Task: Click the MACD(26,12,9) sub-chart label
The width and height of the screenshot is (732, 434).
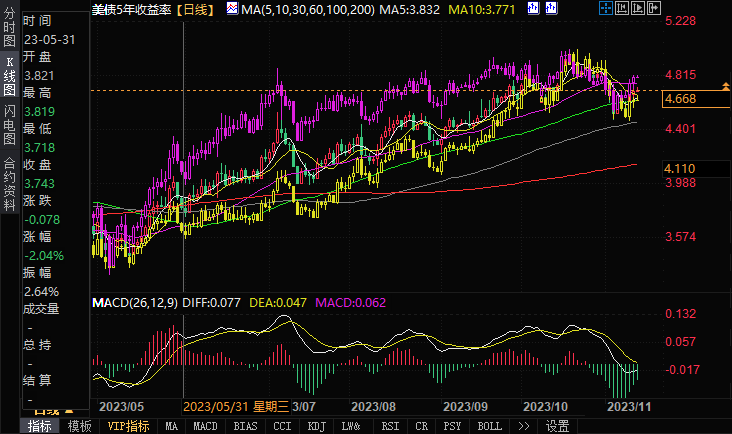Action: (x=133, y=301)
